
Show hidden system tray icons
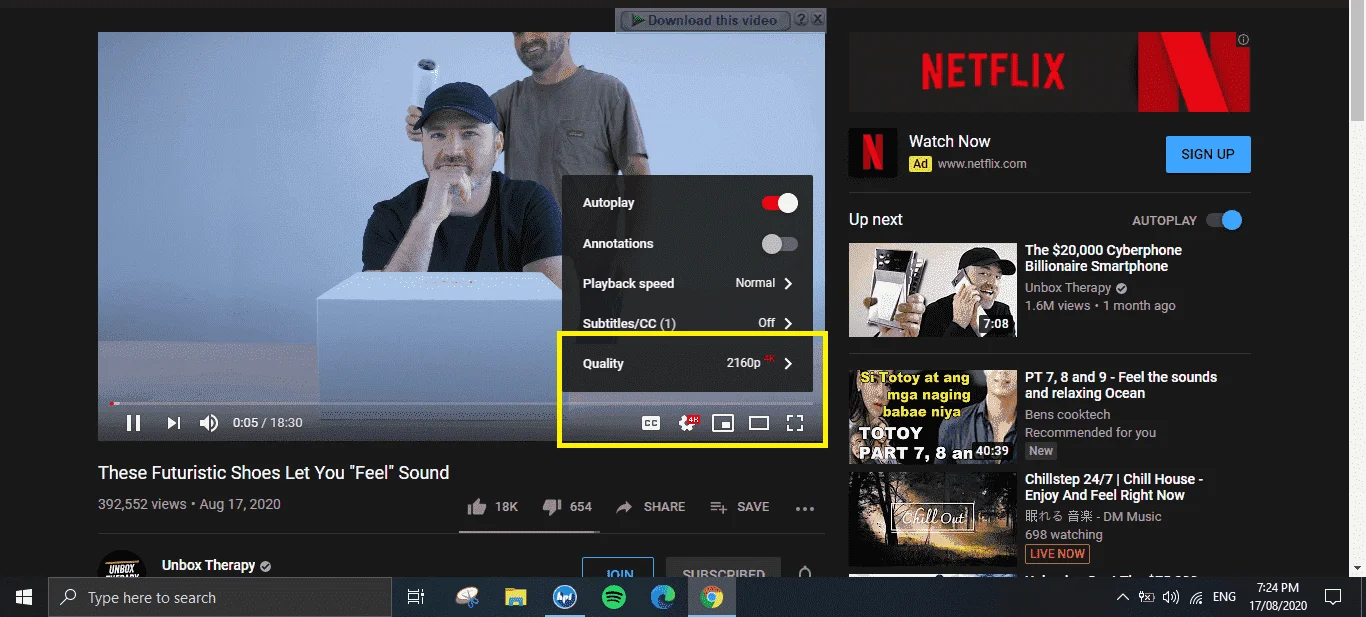pyautogui.click(x=1122, y=597)
